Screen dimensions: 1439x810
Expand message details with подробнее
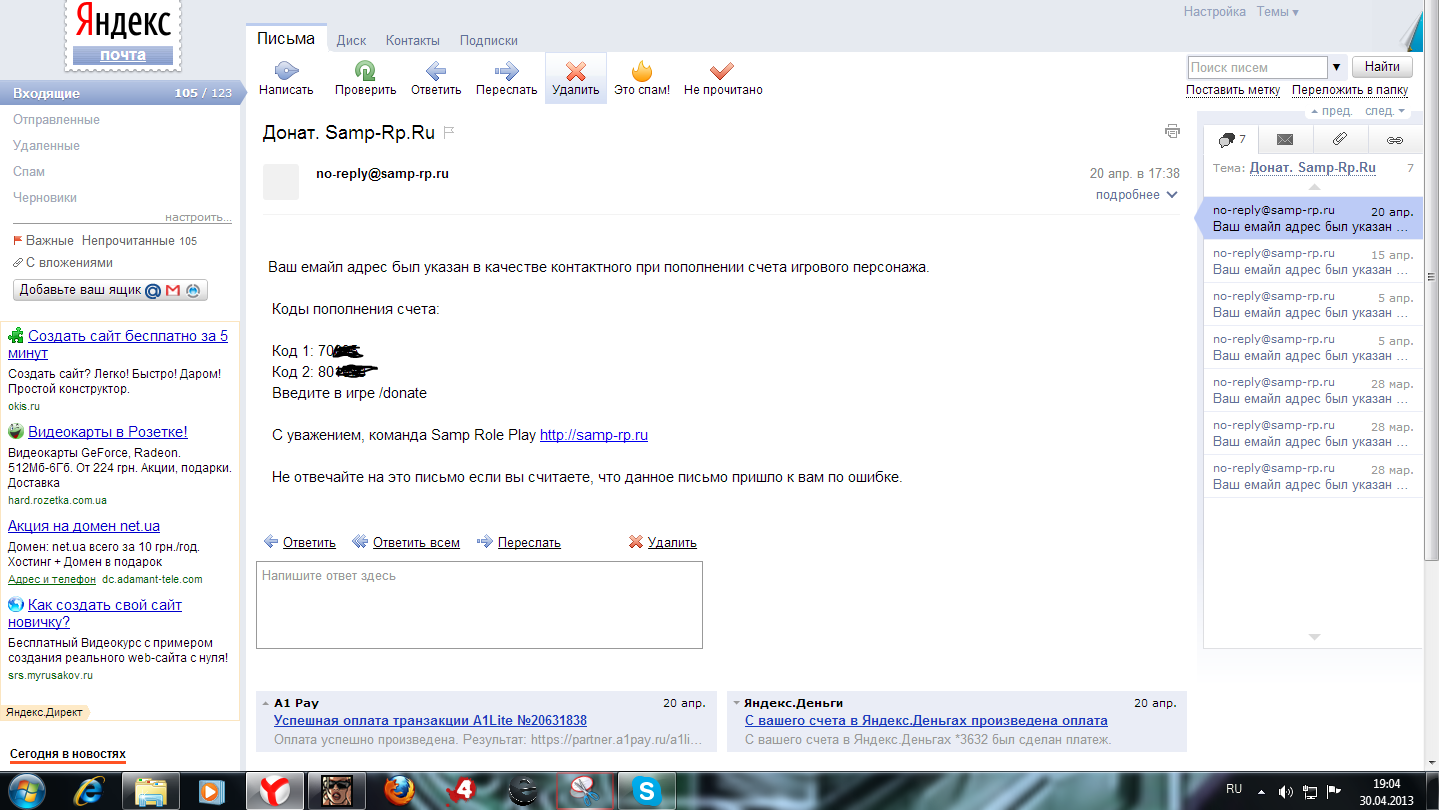click(x=1136, y=195)
